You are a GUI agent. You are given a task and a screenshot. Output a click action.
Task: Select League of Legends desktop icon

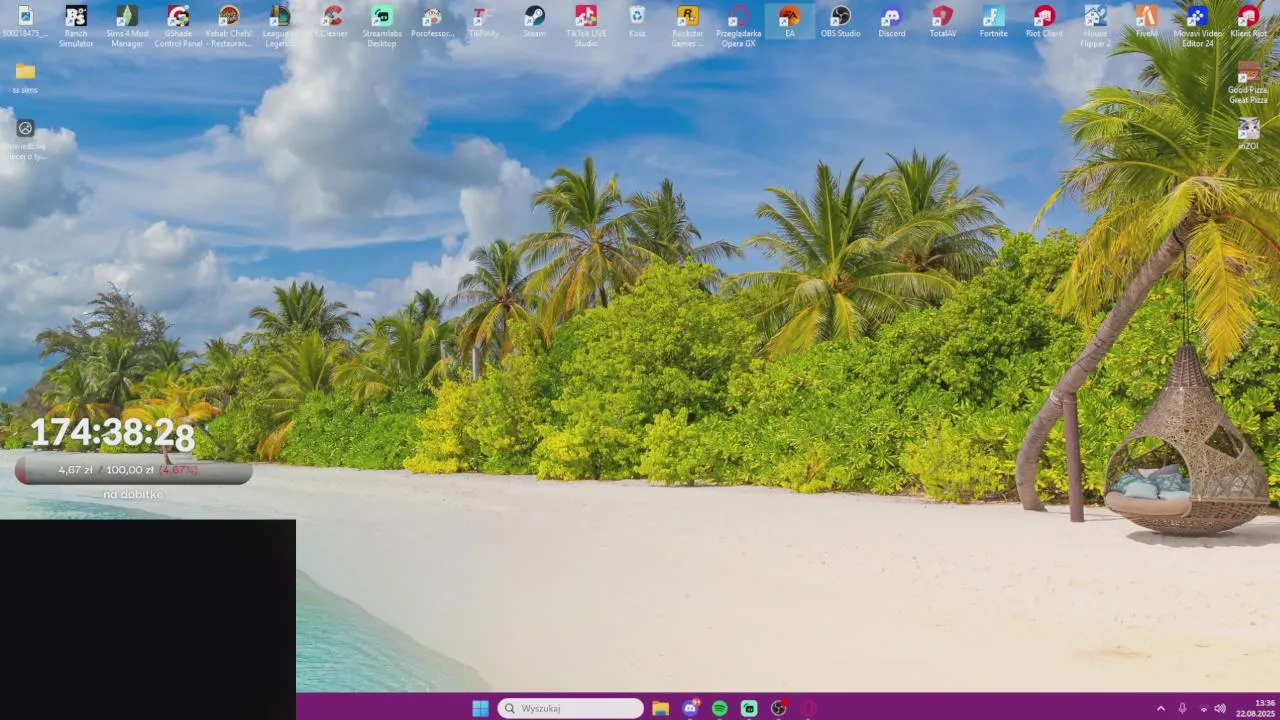pyautogui.click(x=280, y=26)
